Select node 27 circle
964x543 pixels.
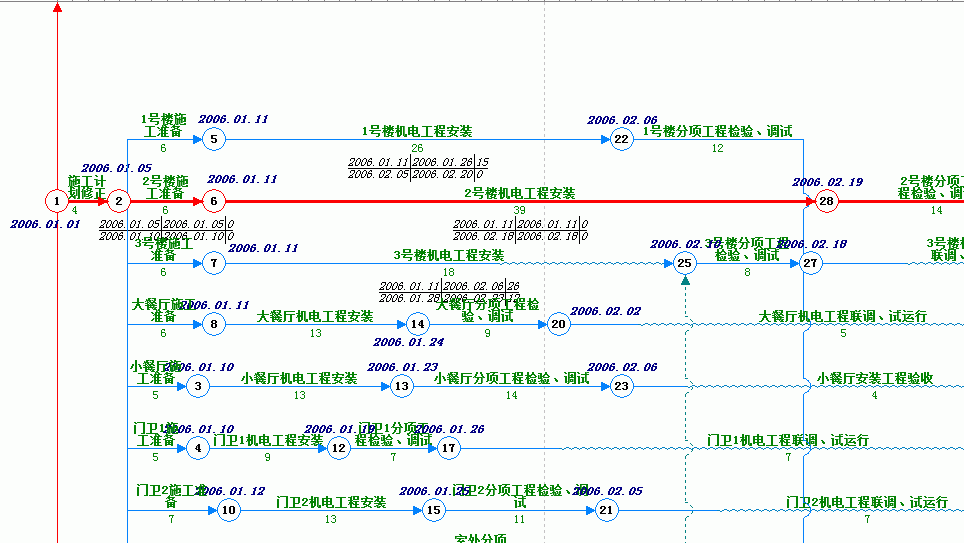point(810,263)
